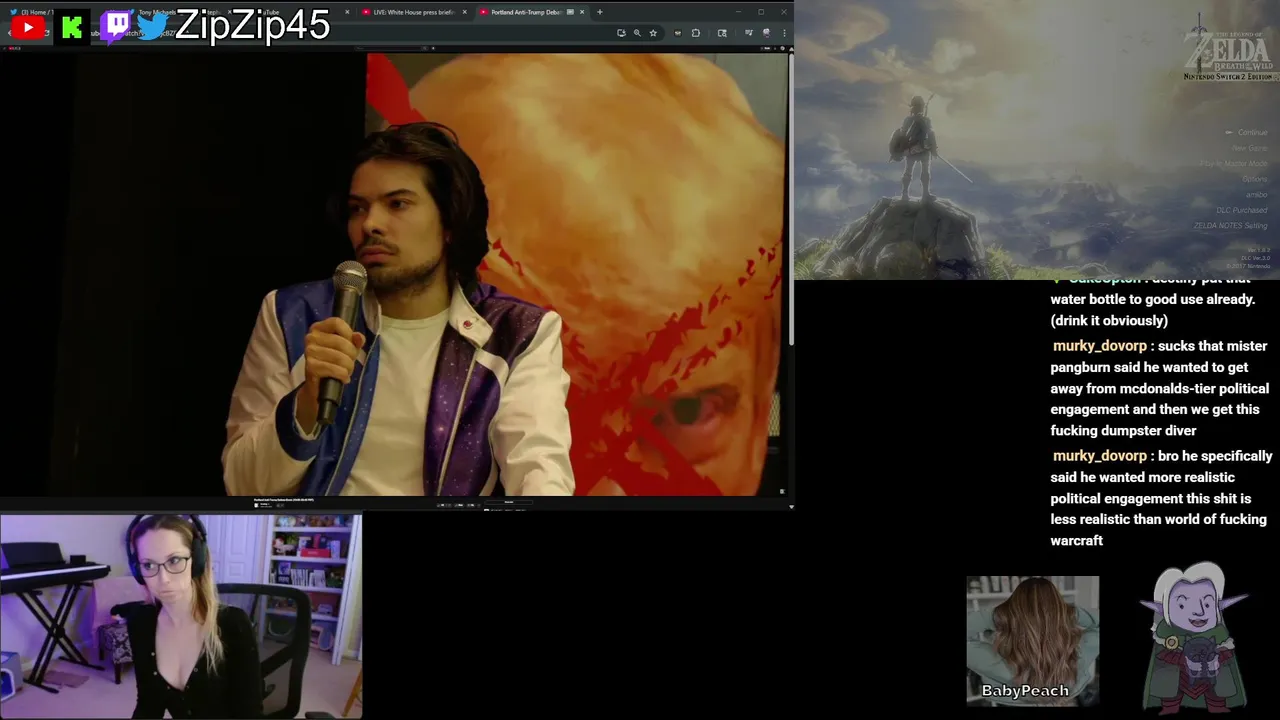The image size is (1280, 720).
Task: Select Play in Master Mode entry
Action: point(1233,163)
